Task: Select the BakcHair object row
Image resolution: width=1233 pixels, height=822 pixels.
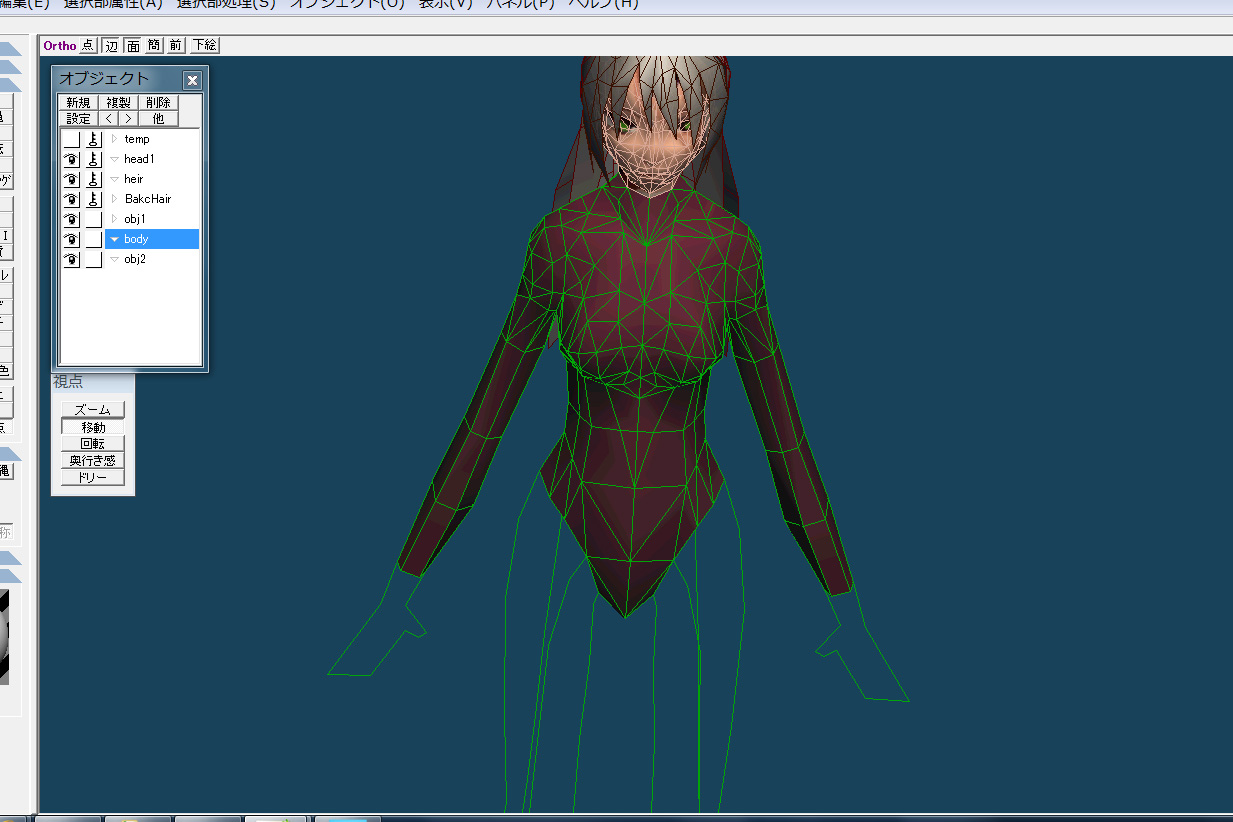Action: (152, 199)
